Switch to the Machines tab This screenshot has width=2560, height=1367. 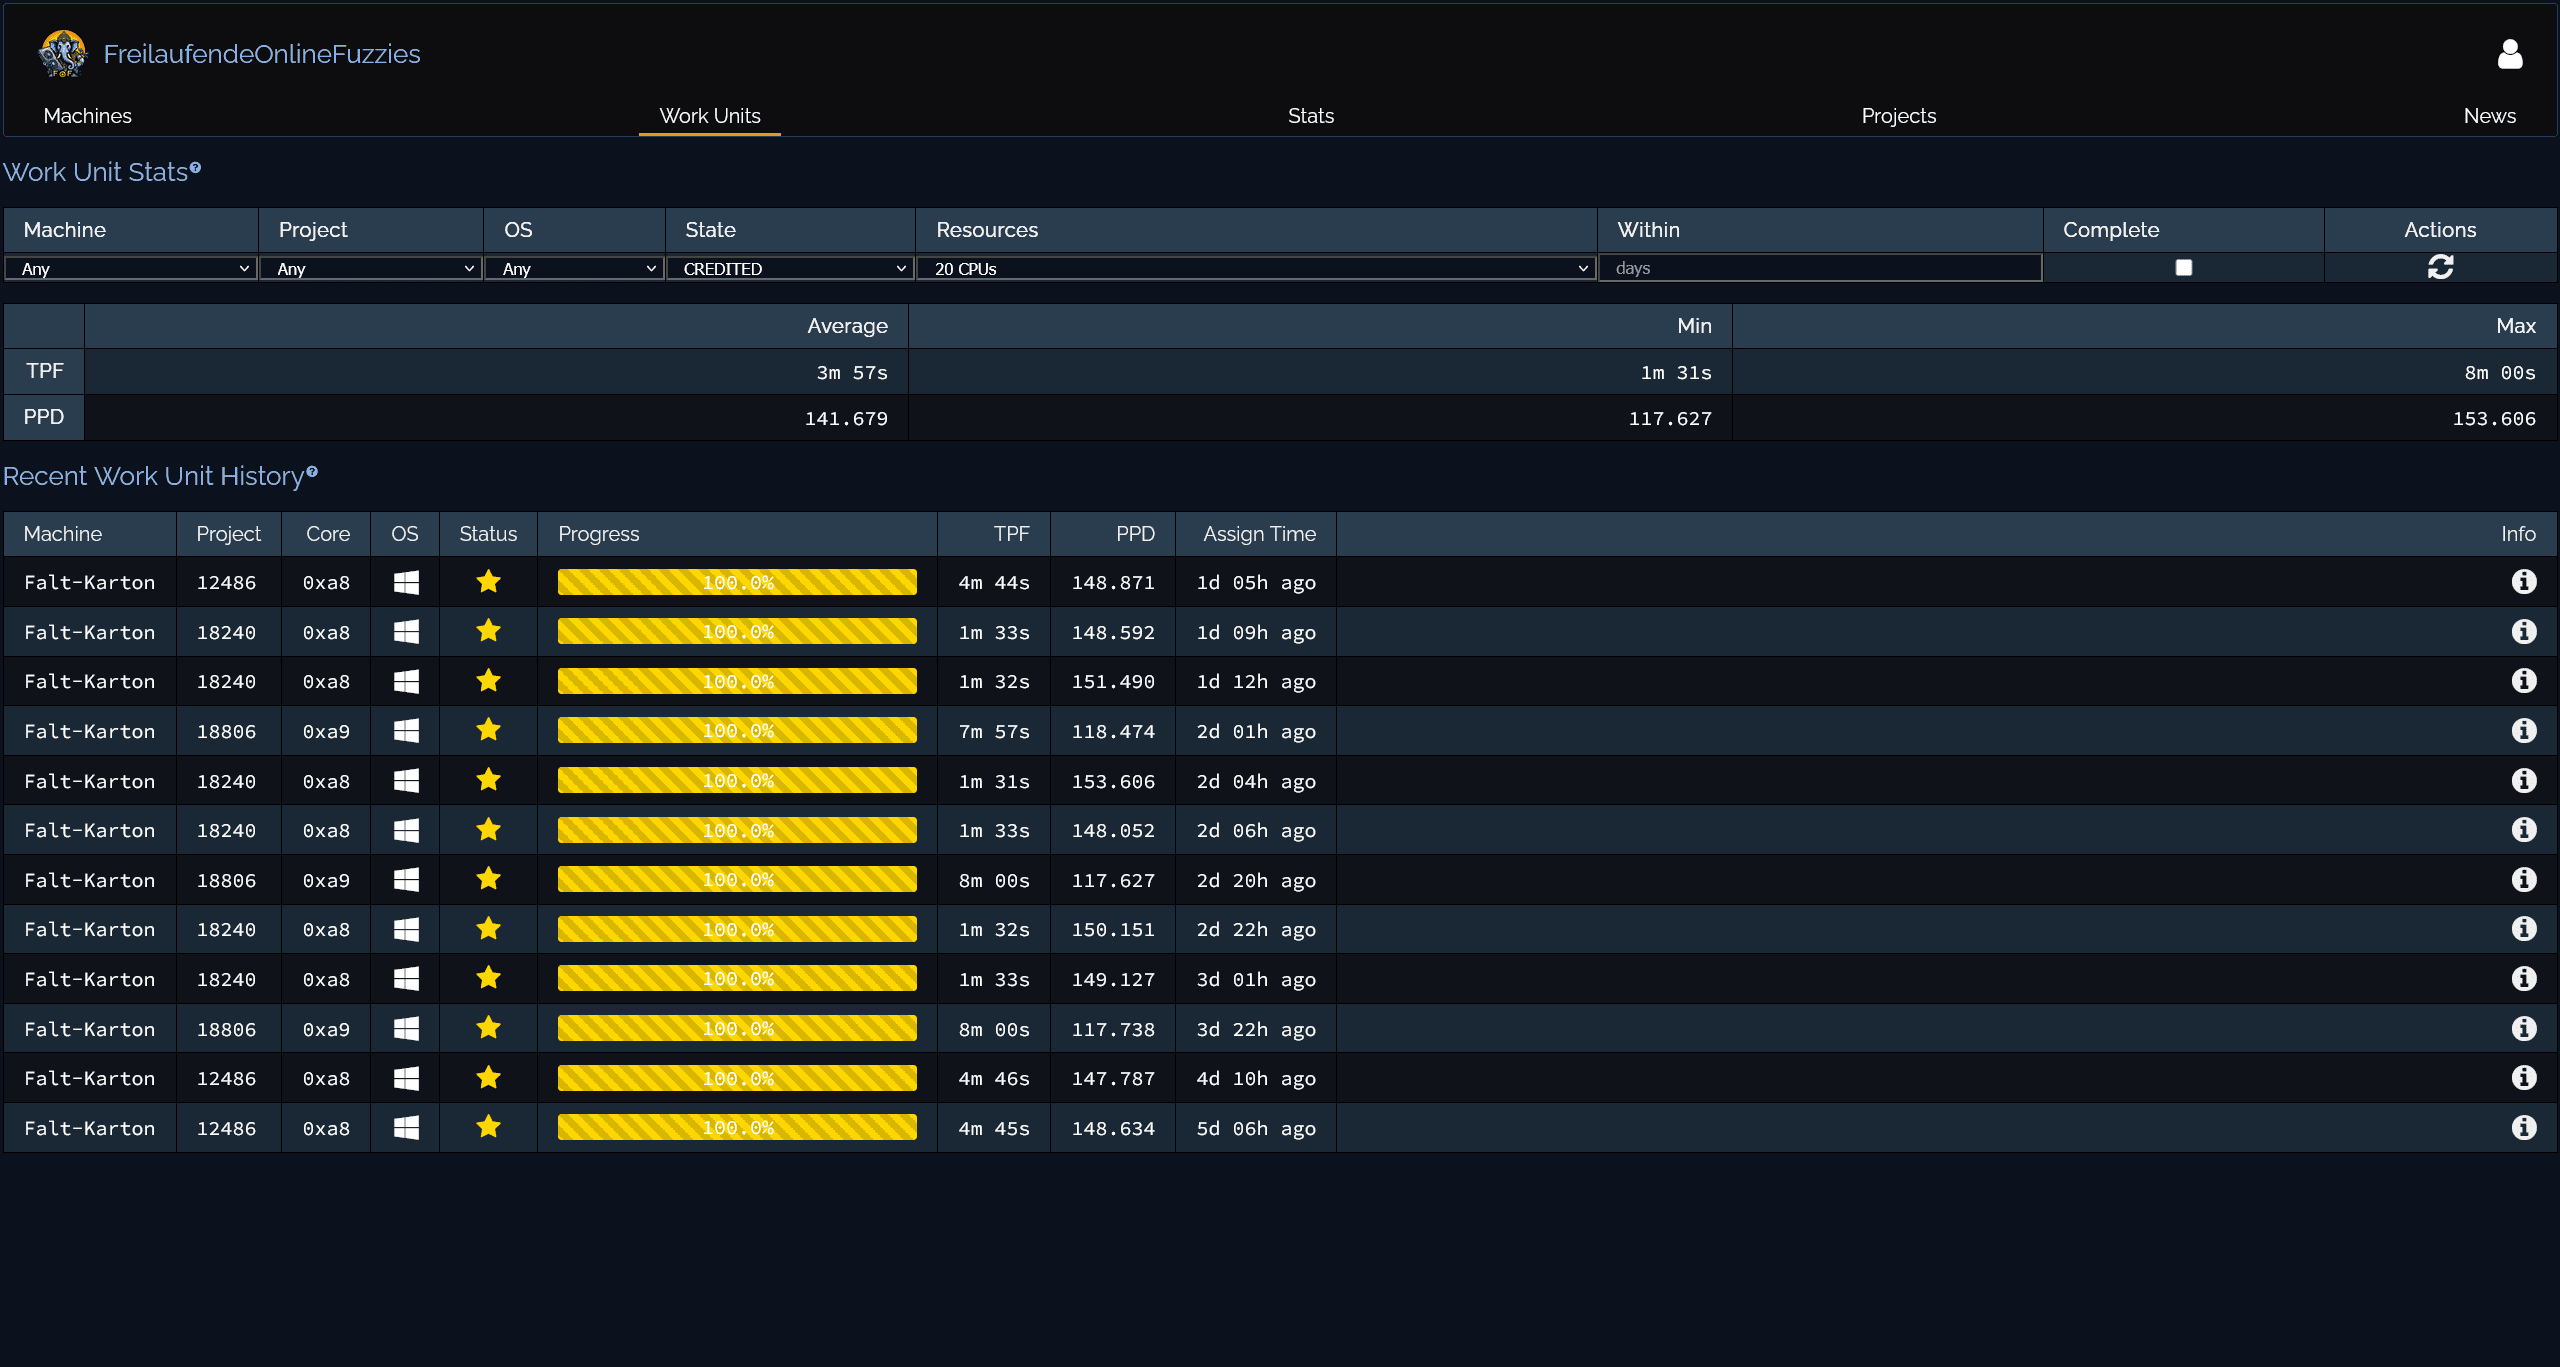point(87,116)
